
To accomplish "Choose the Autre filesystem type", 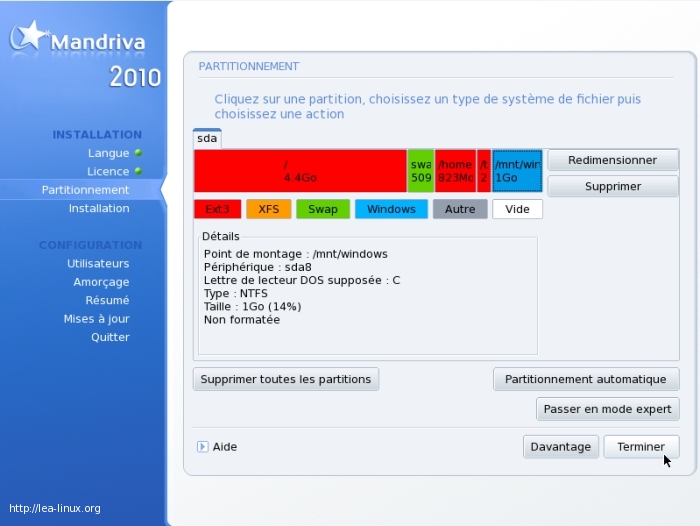I will 460,209.
